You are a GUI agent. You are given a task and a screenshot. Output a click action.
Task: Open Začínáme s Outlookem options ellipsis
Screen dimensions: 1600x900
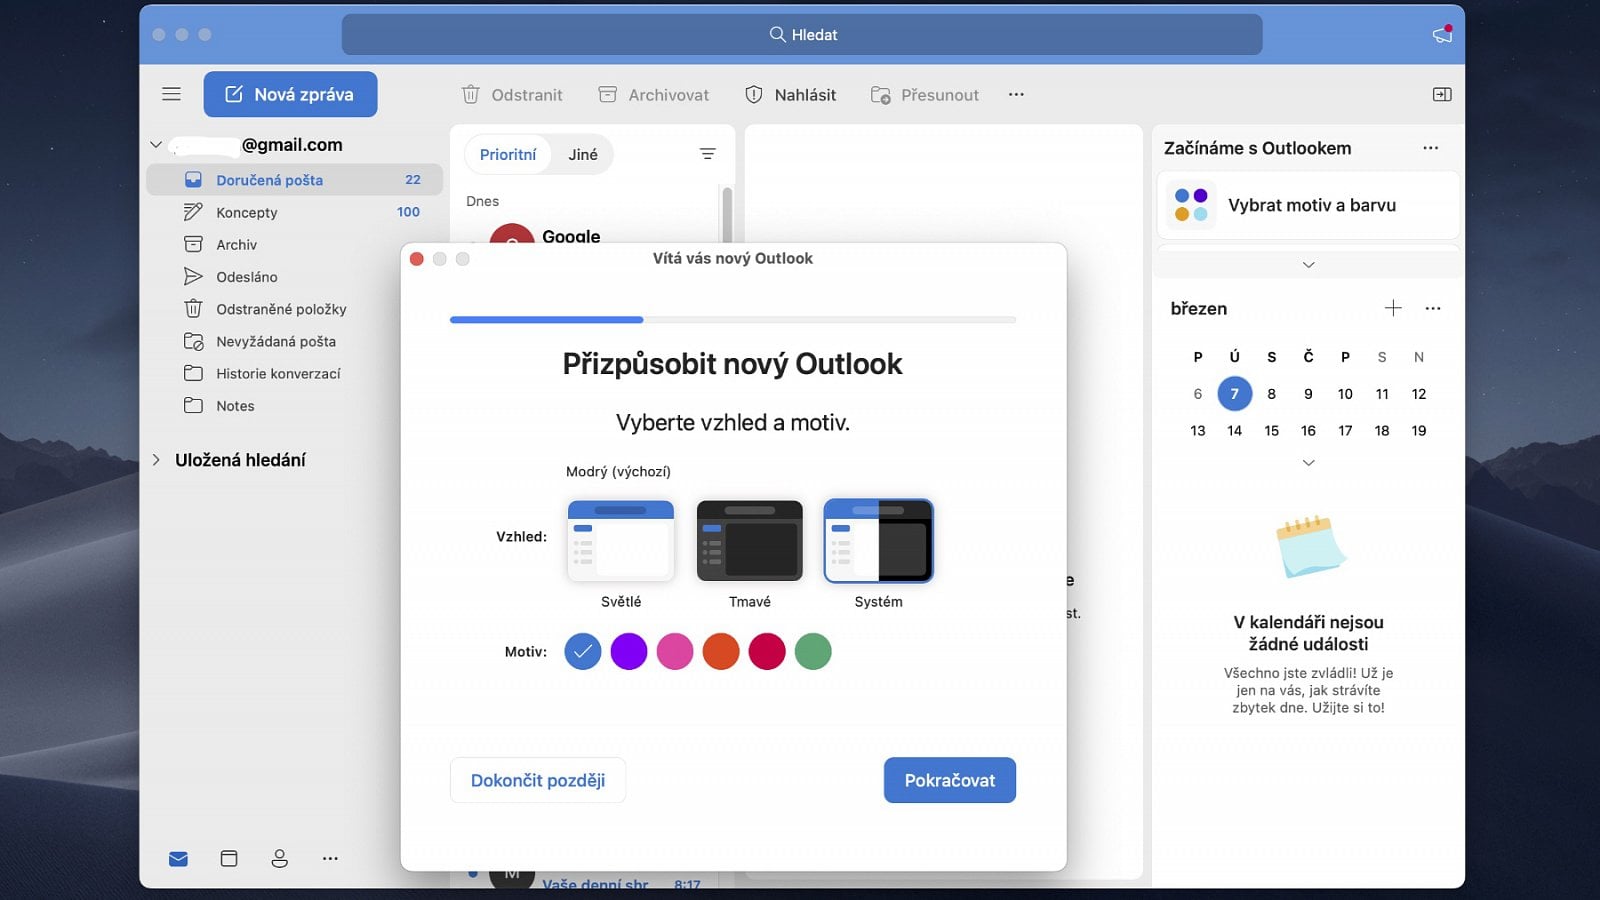click(1431, 148)
